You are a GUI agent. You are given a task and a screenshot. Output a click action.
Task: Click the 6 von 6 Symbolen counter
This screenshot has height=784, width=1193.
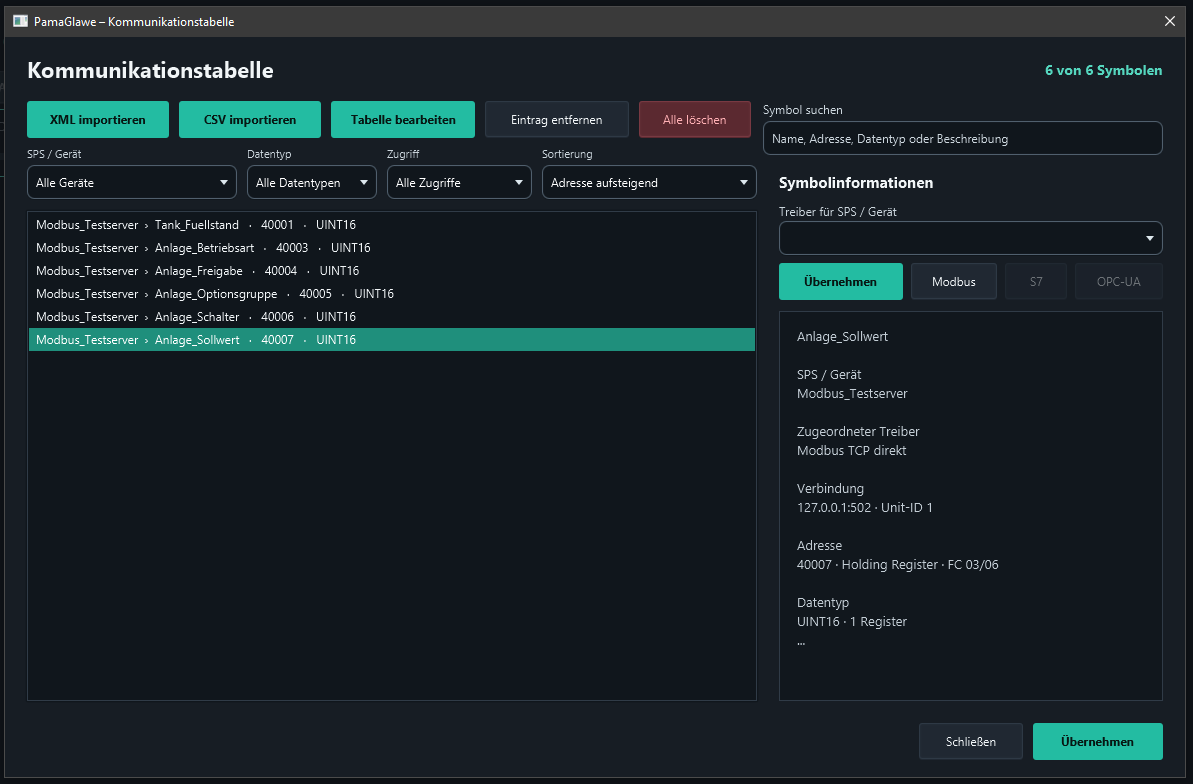click(x=1103, y=70)
